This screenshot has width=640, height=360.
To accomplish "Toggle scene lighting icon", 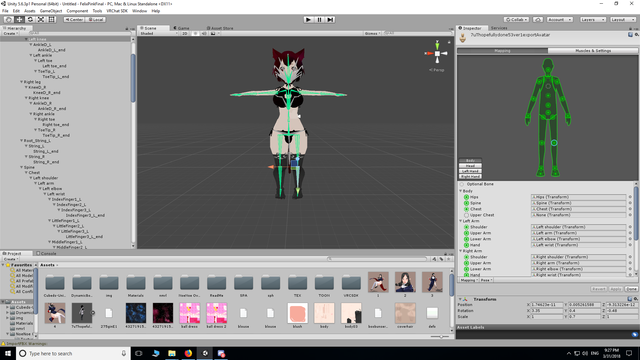I will coord(195,33).
